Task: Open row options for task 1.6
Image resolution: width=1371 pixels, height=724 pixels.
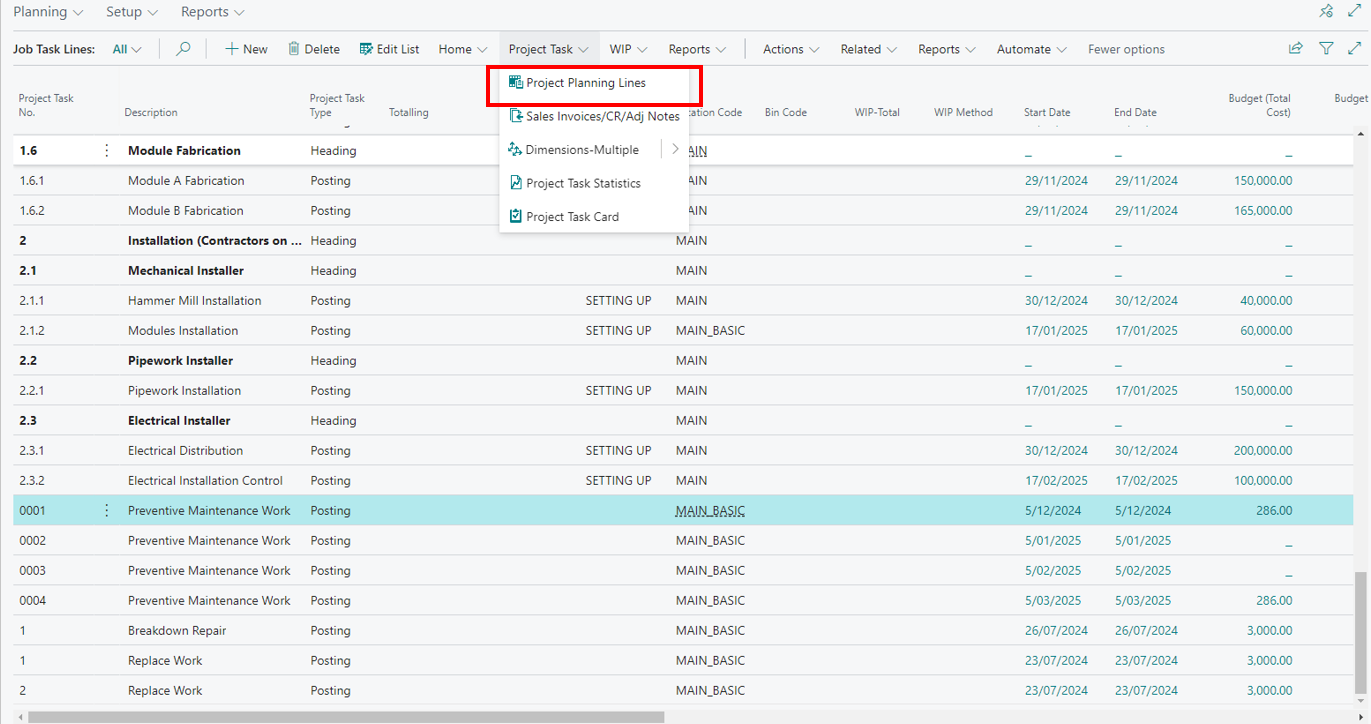Action: tap(107, 151)
